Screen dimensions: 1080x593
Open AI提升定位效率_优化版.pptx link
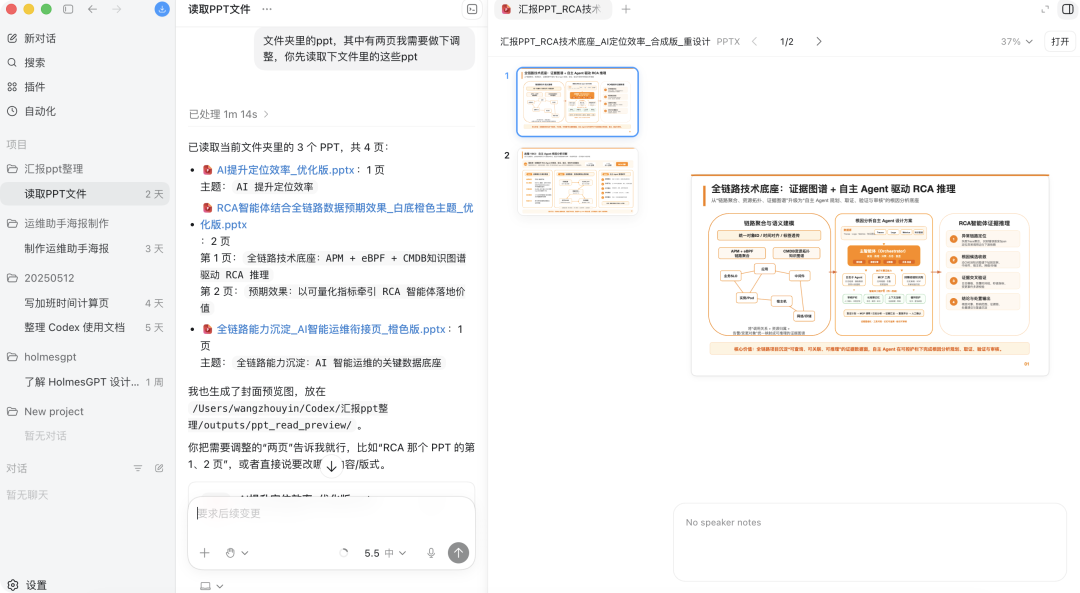[x=285, y=169]
